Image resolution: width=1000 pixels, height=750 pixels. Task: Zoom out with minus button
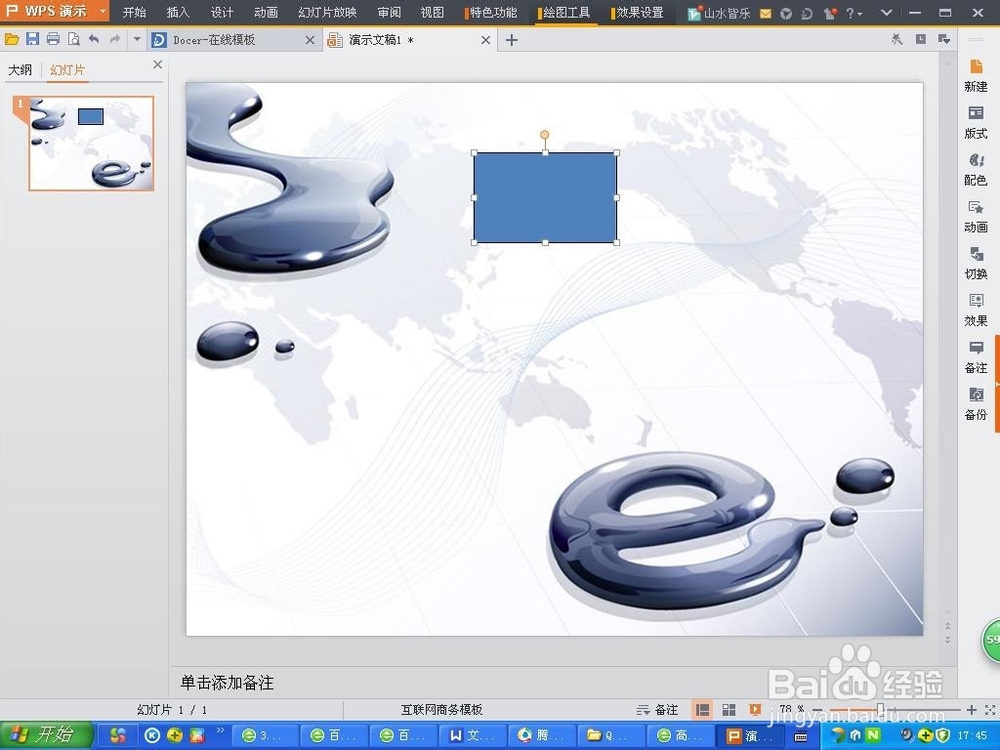point(818,710)
